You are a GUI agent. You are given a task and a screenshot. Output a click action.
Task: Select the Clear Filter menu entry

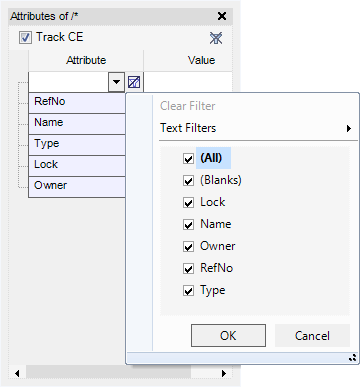click(x=188, y=106)
